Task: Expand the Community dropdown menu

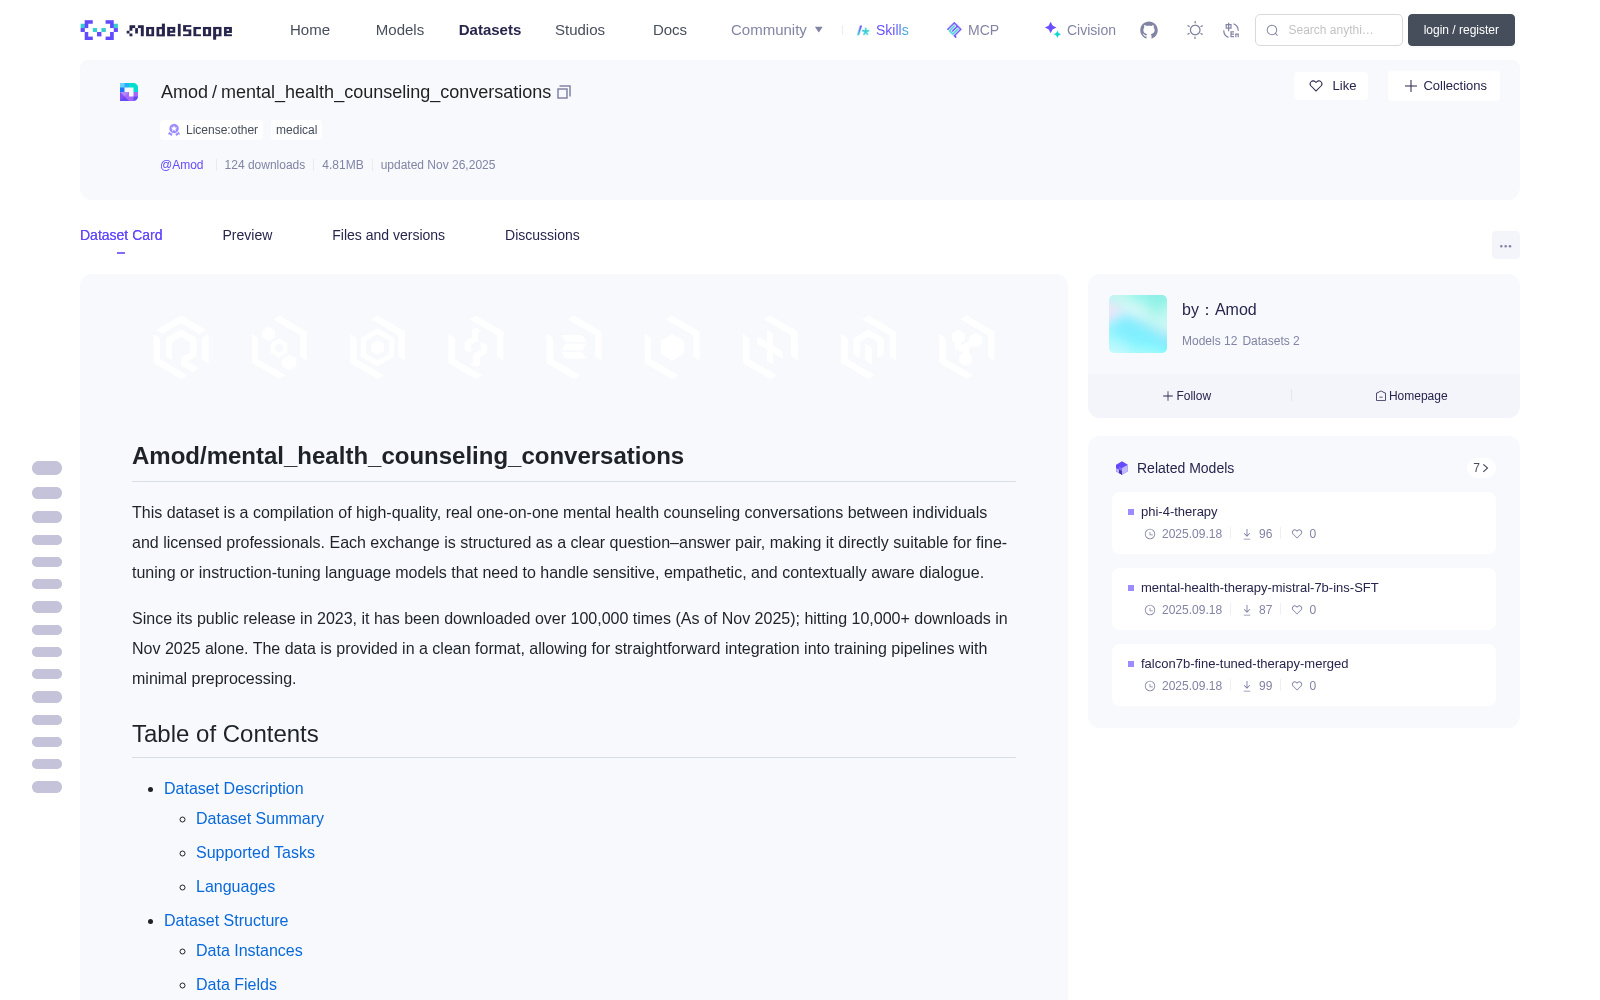Action: [x=777, y=30]
